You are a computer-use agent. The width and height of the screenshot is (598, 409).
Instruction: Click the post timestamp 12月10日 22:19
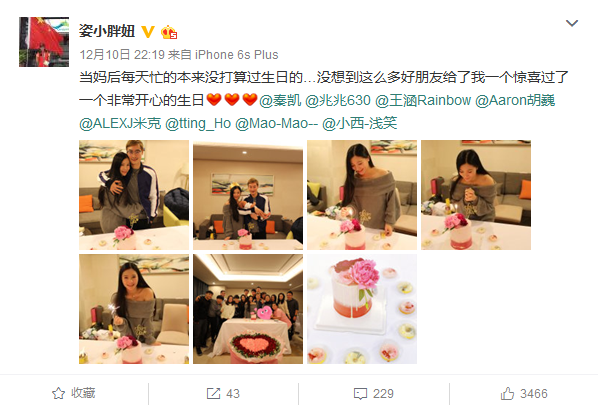(122, 55)
